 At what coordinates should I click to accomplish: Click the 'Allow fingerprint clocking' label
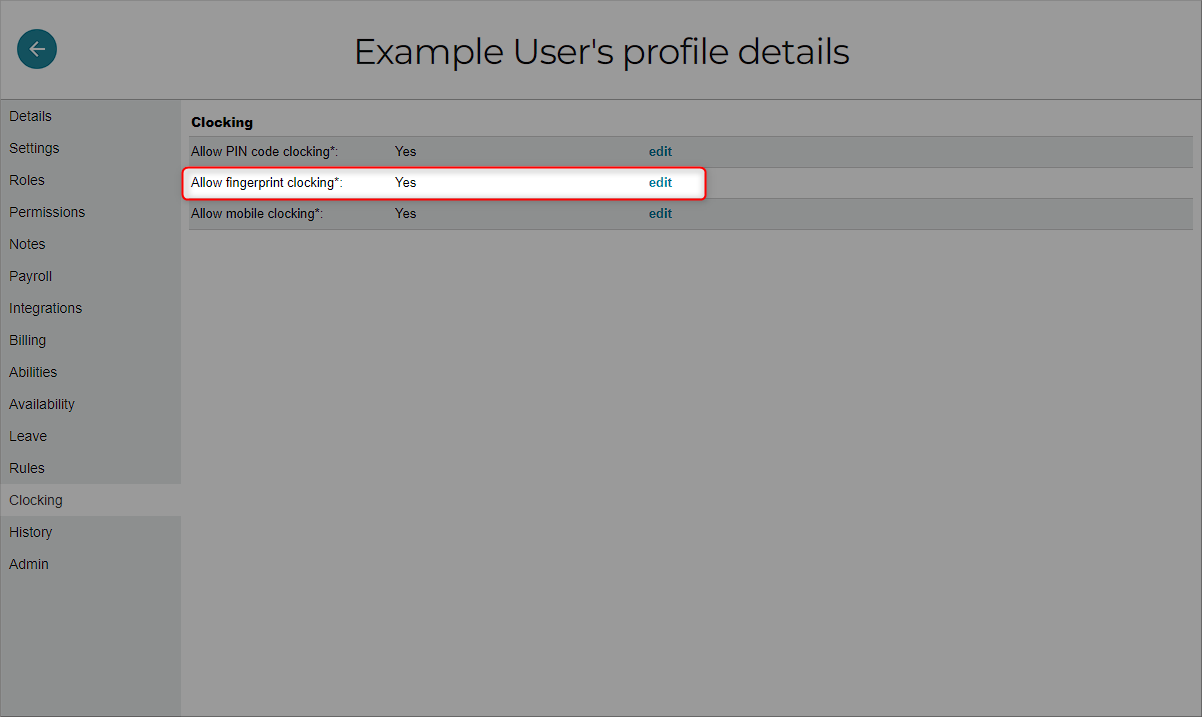tap(267, 183)
